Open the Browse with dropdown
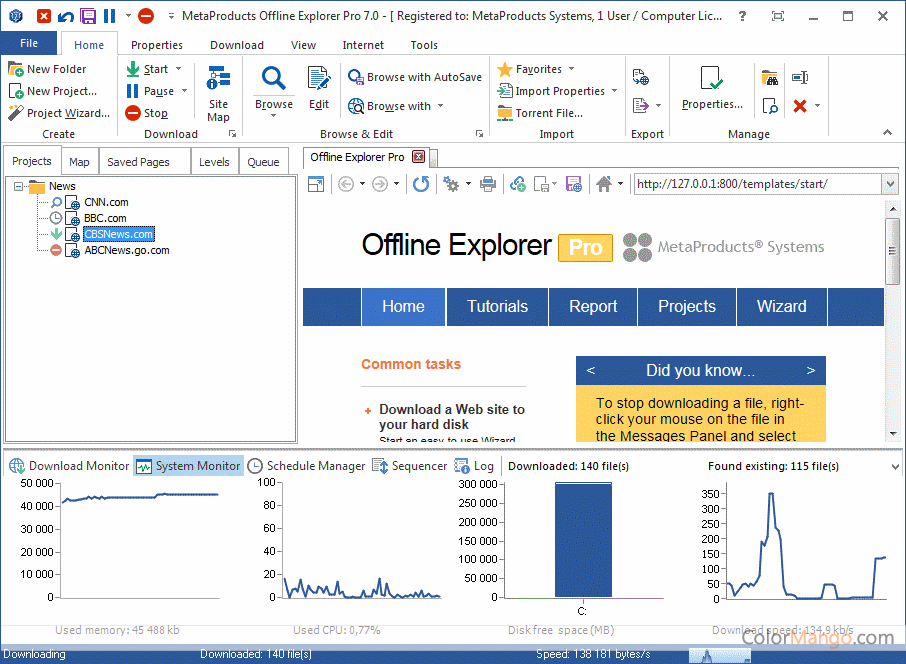 [x=440, y=106]
